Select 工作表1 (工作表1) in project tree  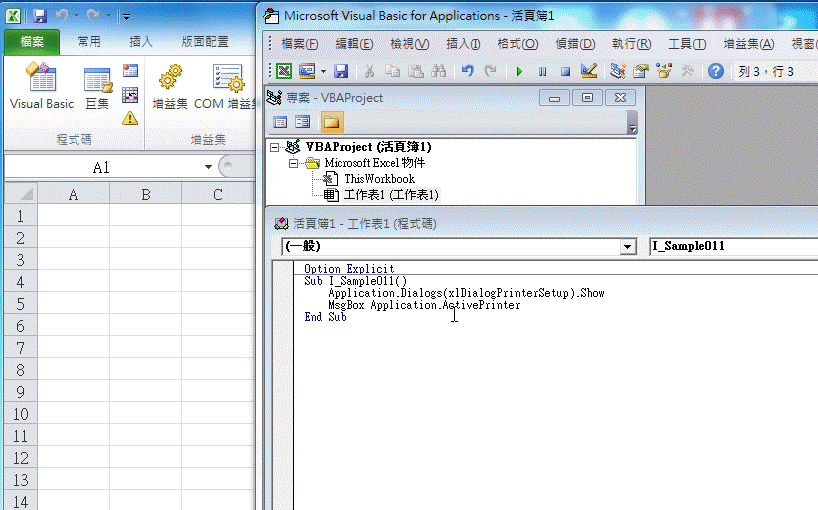(391, 195)
